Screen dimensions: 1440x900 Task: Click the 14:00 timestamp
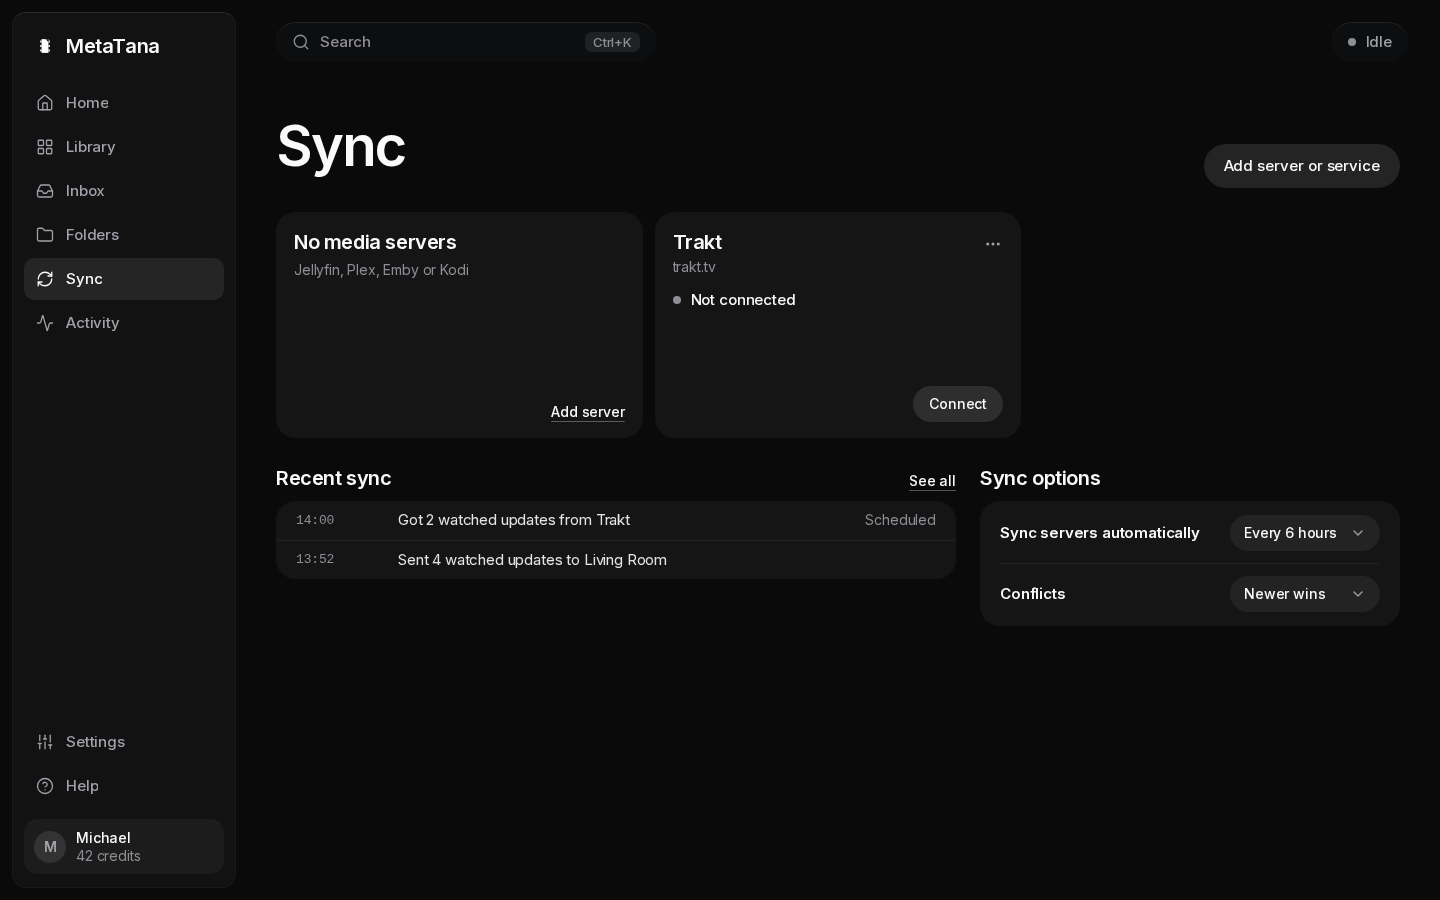coord(315,520)
